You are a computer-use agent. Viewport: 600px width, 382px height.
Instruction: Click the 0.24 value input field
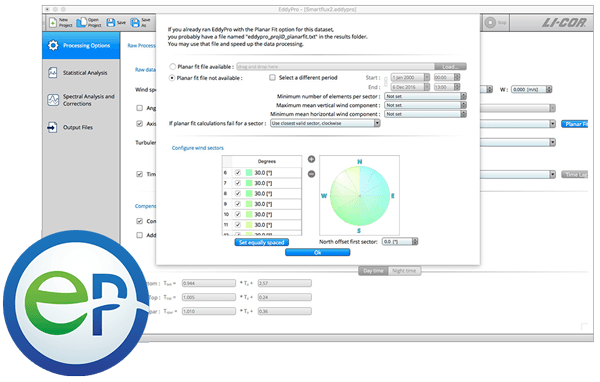(284, 297)
